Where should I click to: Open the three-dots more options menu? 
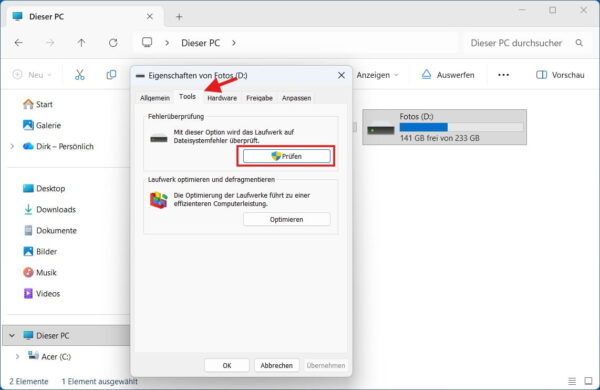[503, 75]
